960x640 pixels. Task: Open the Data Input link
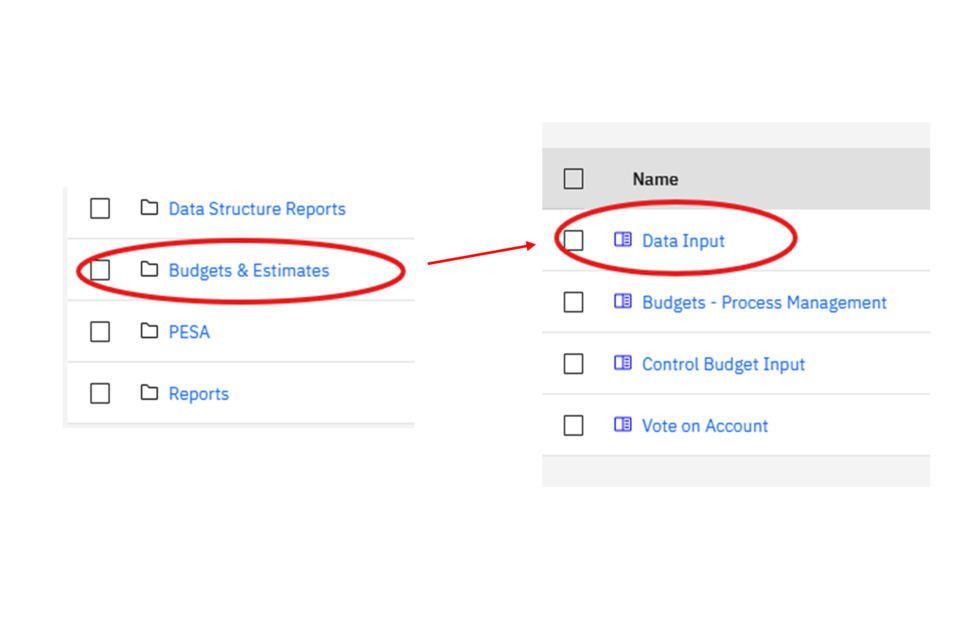click(x=683, y=241)
